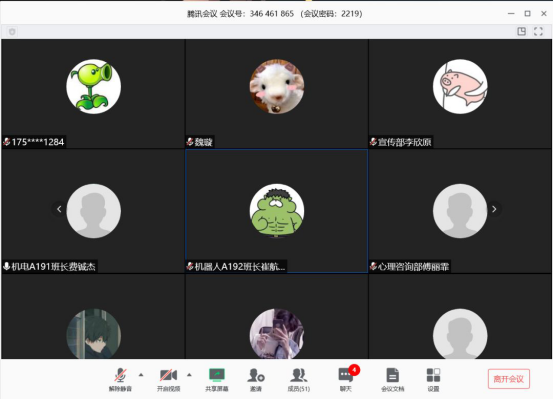Screen dimensions: 553x399
Task: Open 会议文档 meeting documents
Action: point(393,379)
